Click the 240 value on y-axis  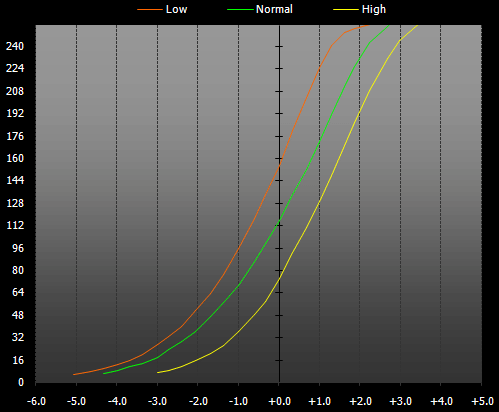click(15, 46)
